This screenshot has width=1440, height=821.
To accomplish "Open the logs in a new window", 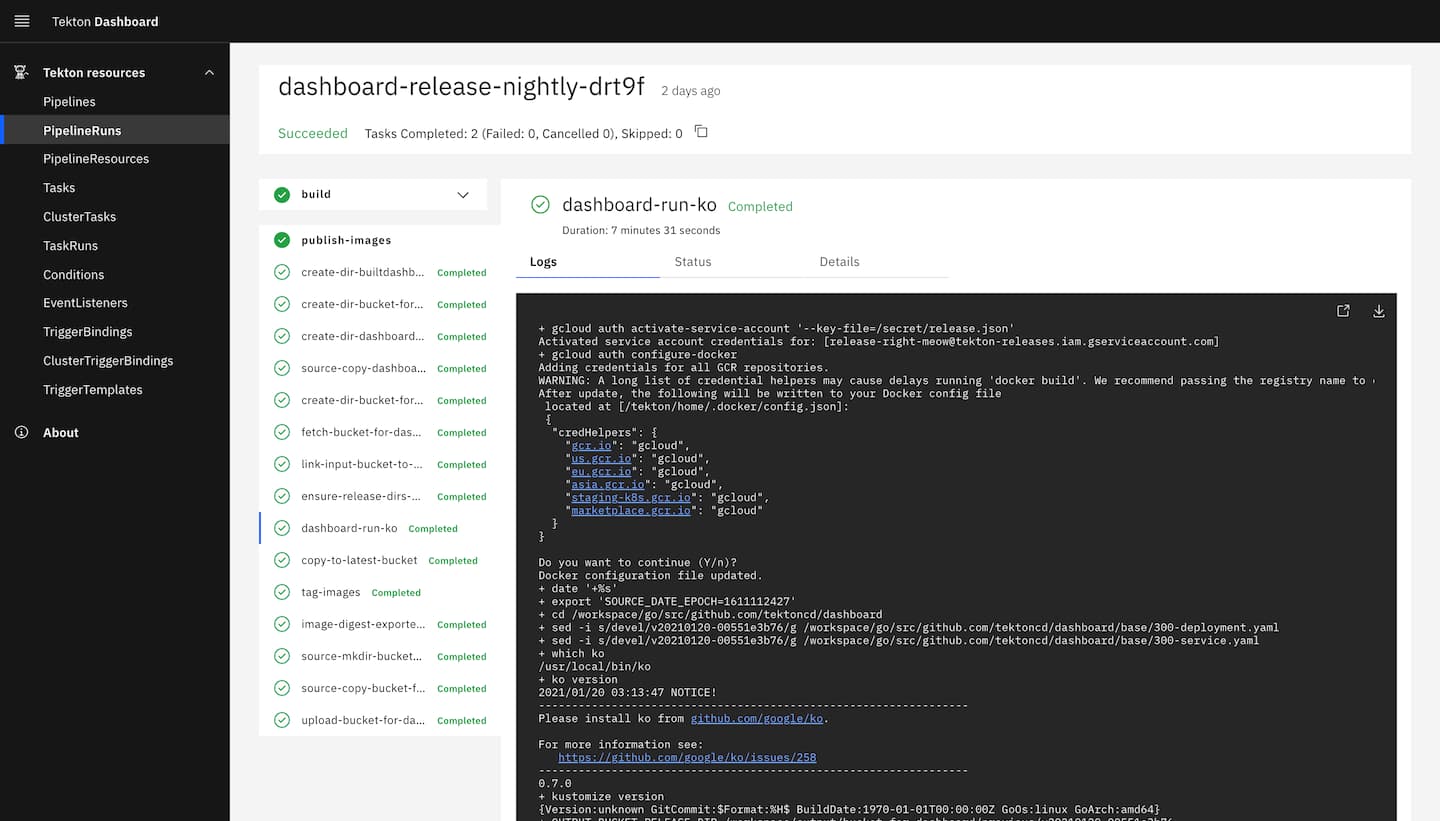I will [1343, 310].
